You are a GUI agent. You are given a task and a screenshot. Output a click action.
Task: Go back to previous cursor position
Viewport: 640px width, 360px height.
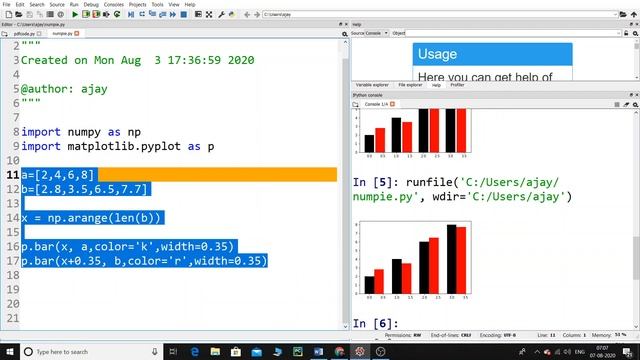247,15
